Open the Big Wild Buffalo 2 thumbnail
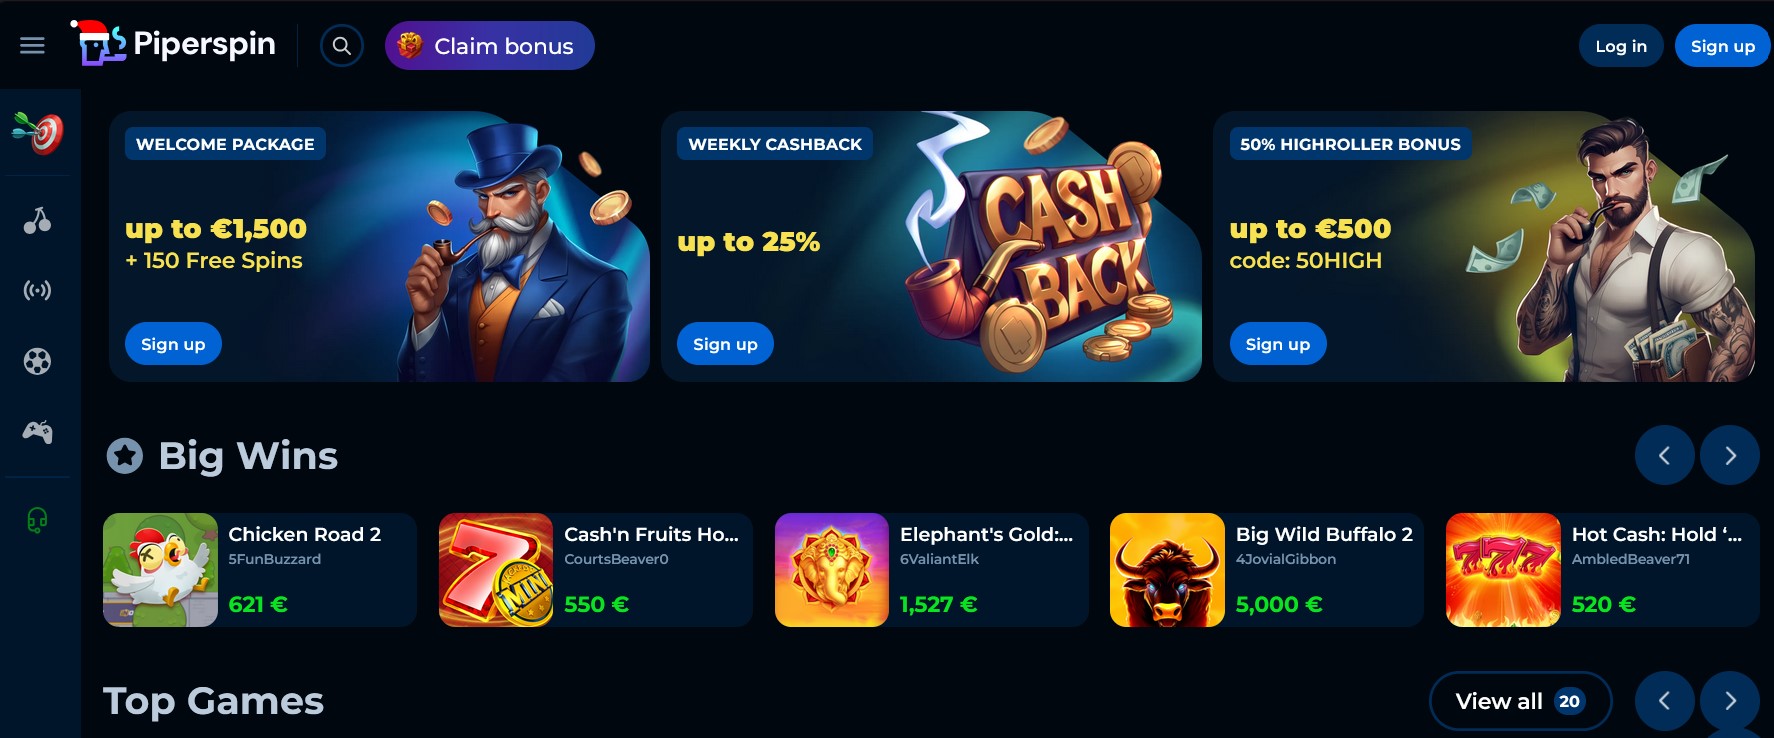Screen dimensions: 1774x738 (1167, 570)
